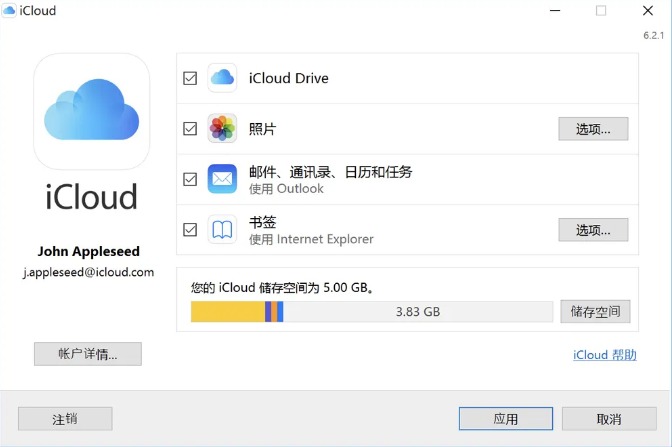Click the blue Mail envelope icon
Image resolution: width=672 pixels, height=447 pixels.
pos(222,179)
